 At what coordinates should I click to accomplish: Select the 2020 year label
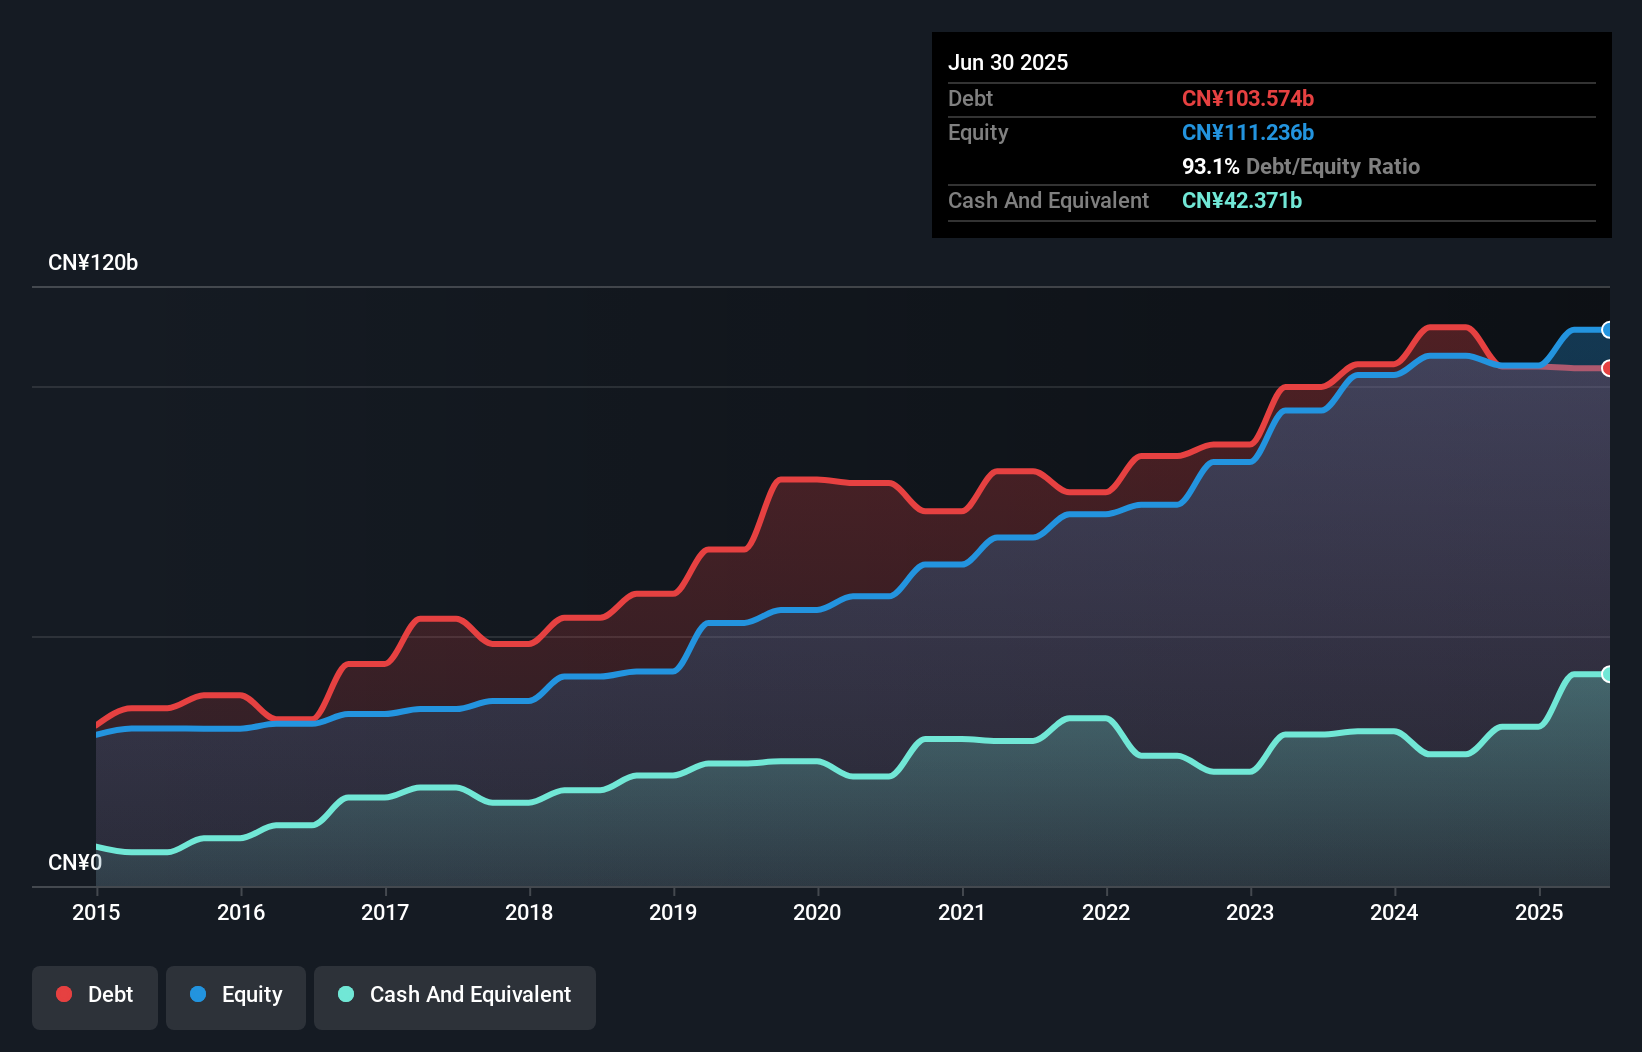pos(817,912)
